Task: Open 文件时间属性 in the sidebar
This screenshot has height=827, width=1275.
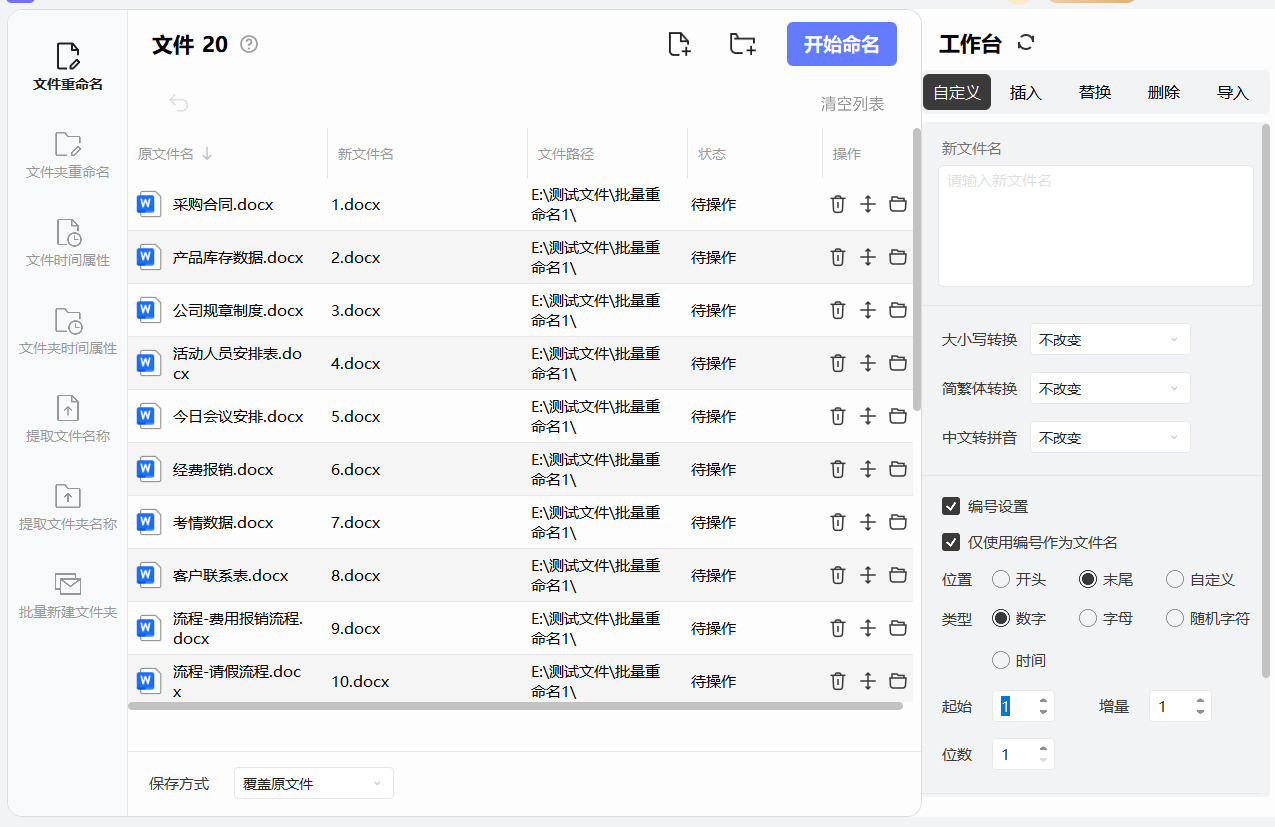Action: click(68, 243)
